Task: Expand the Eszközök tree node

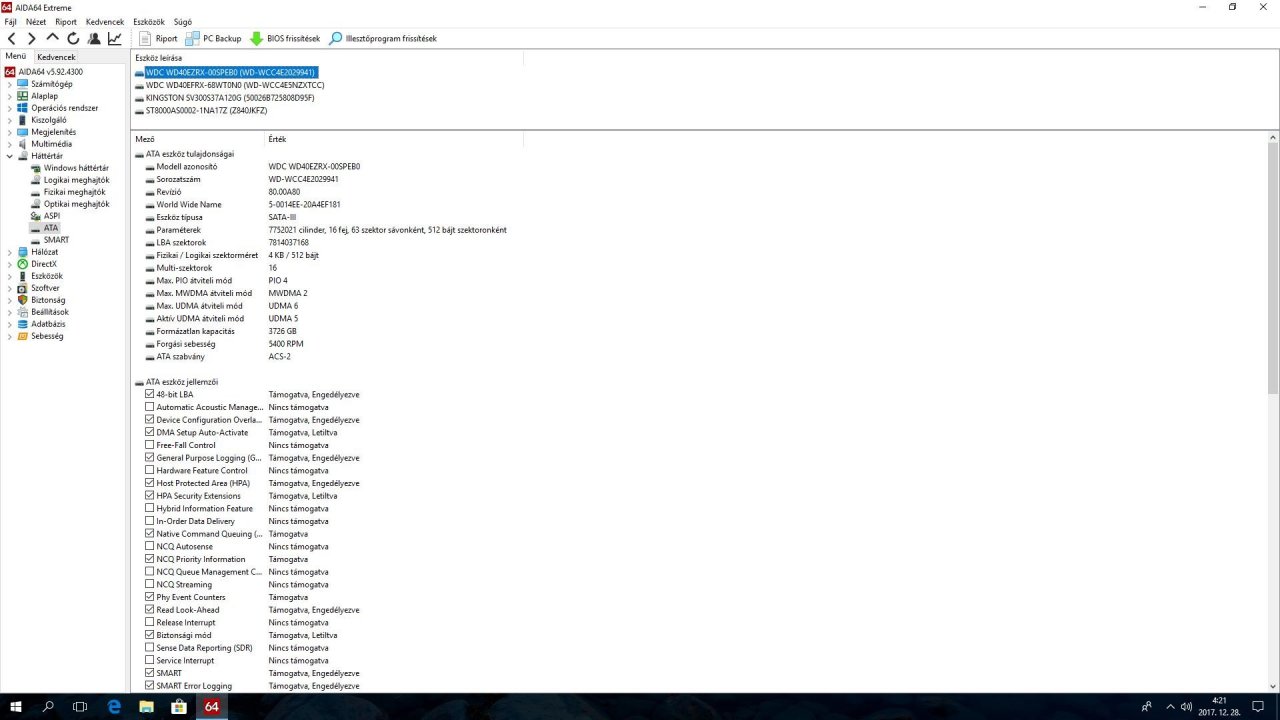Action: (x=10, y=276)
